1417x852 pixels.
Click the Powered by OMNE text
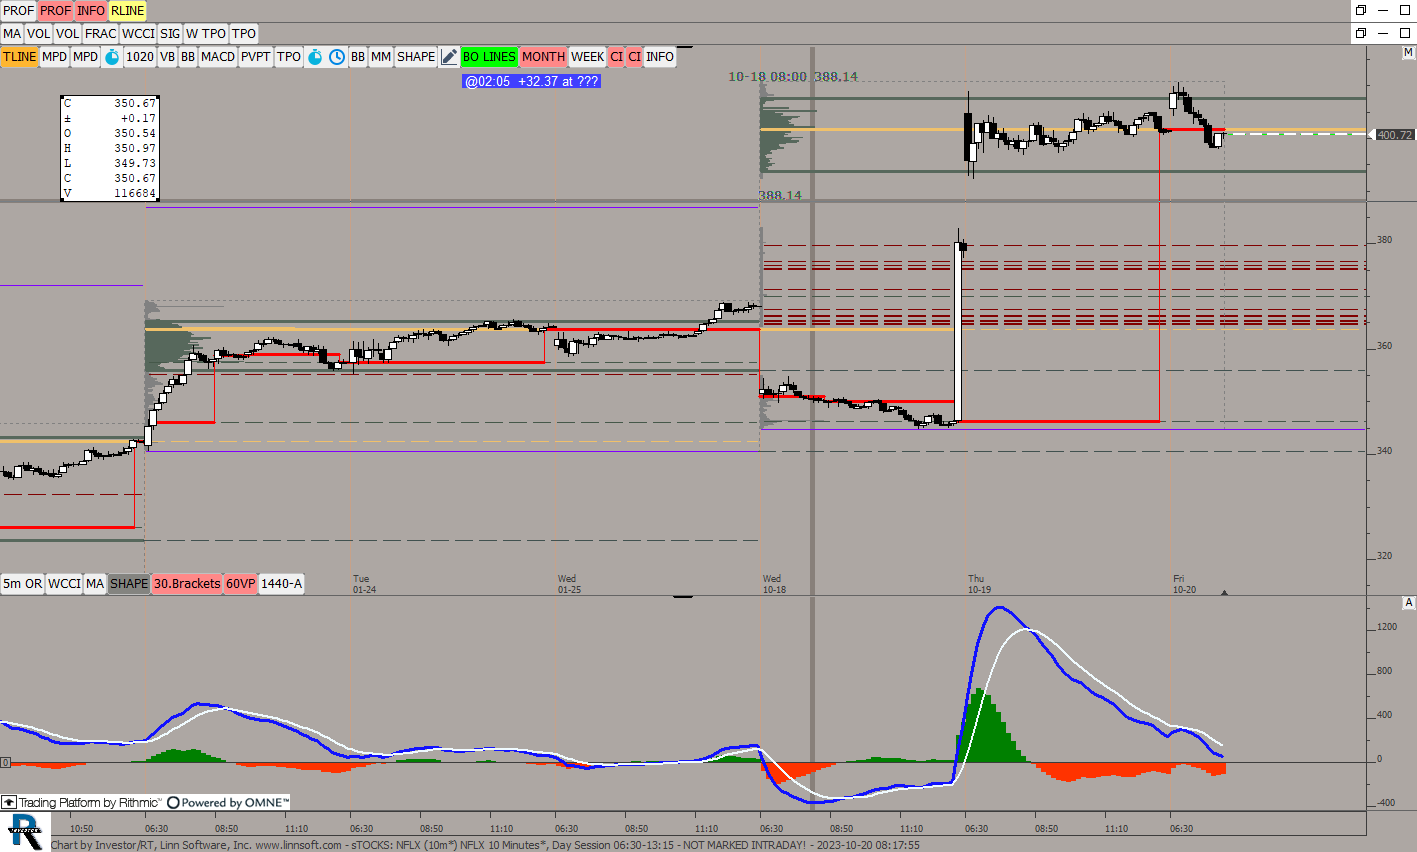236,802
